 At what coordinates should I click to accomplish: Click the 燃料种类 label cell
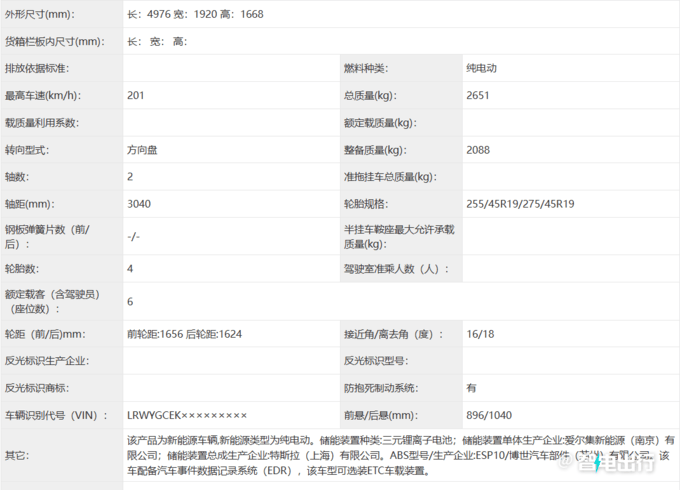[x=365, y=69]
